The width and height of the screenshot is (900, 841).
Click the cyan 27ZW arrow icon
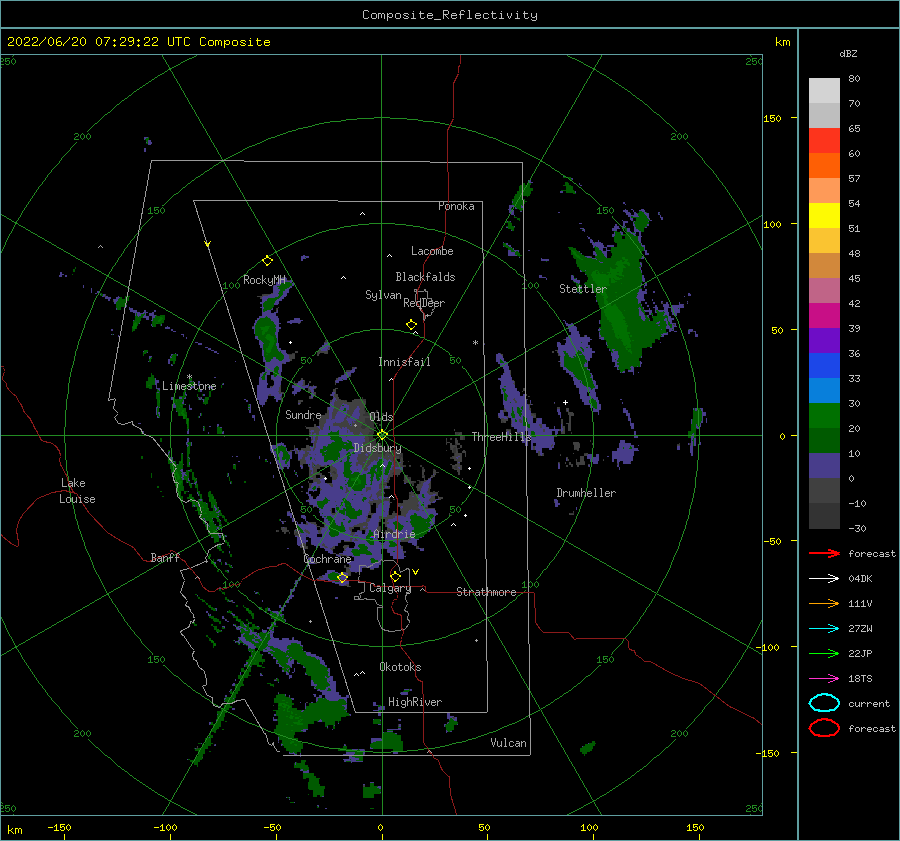(824, 629)
